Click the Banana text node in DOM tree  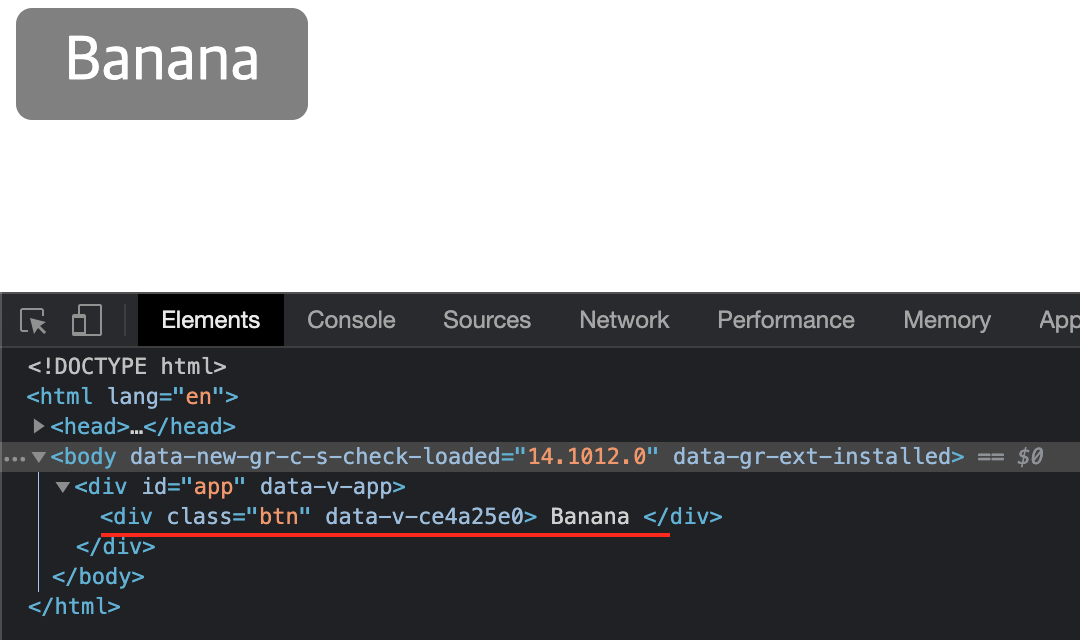[x=590, y=517]
